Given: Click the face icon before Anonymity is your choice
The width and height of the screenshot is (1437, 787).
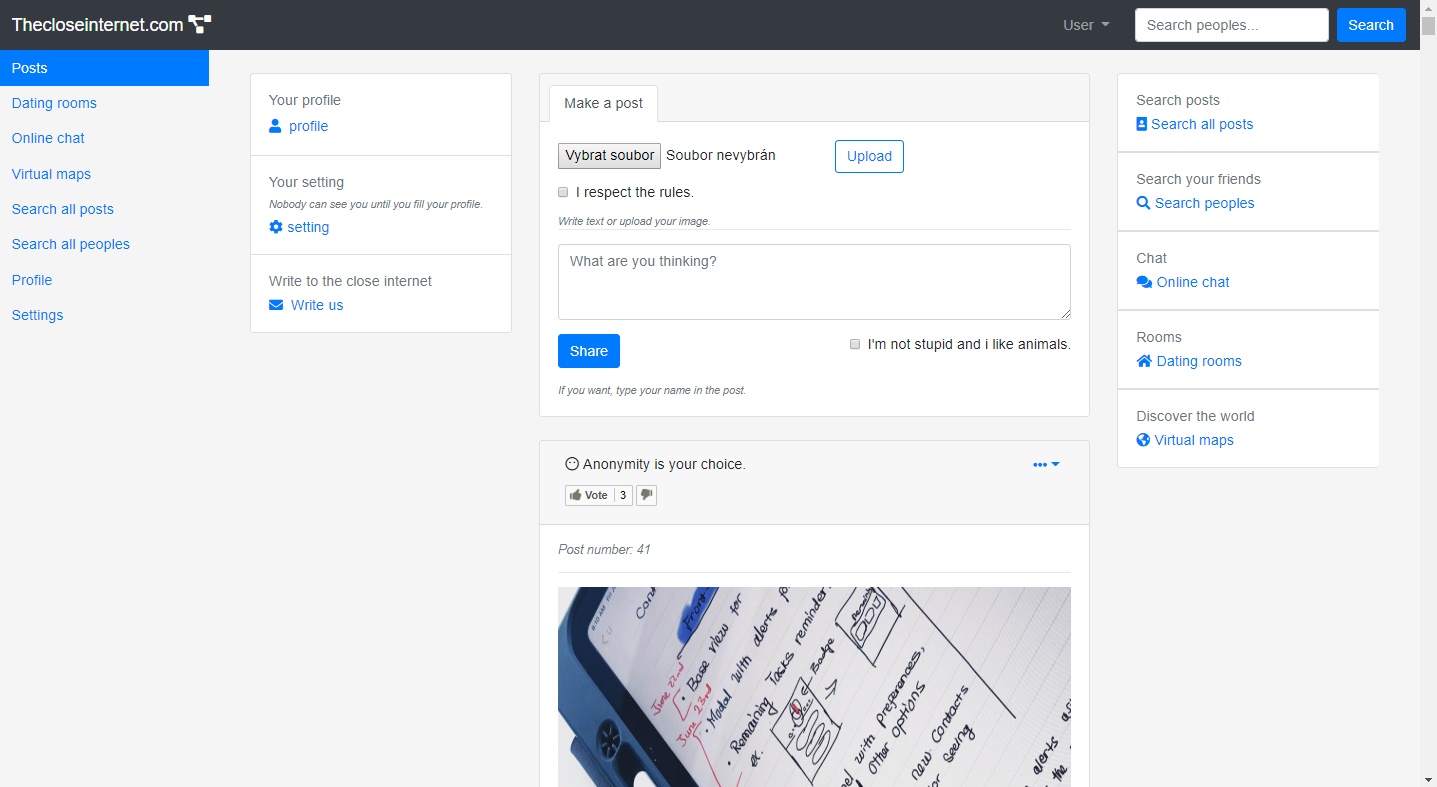Looking at the screenshot, I should coord(572,464).
